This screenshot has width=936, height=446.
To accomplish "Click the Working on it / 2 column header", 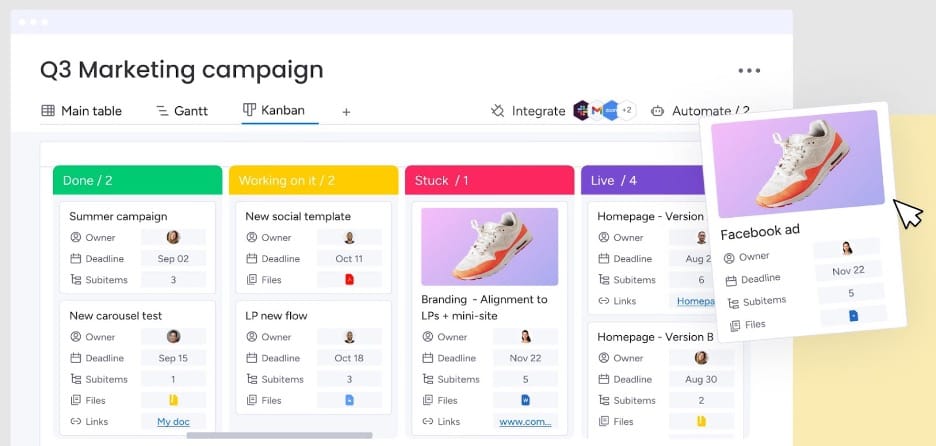I will point(313,180).
